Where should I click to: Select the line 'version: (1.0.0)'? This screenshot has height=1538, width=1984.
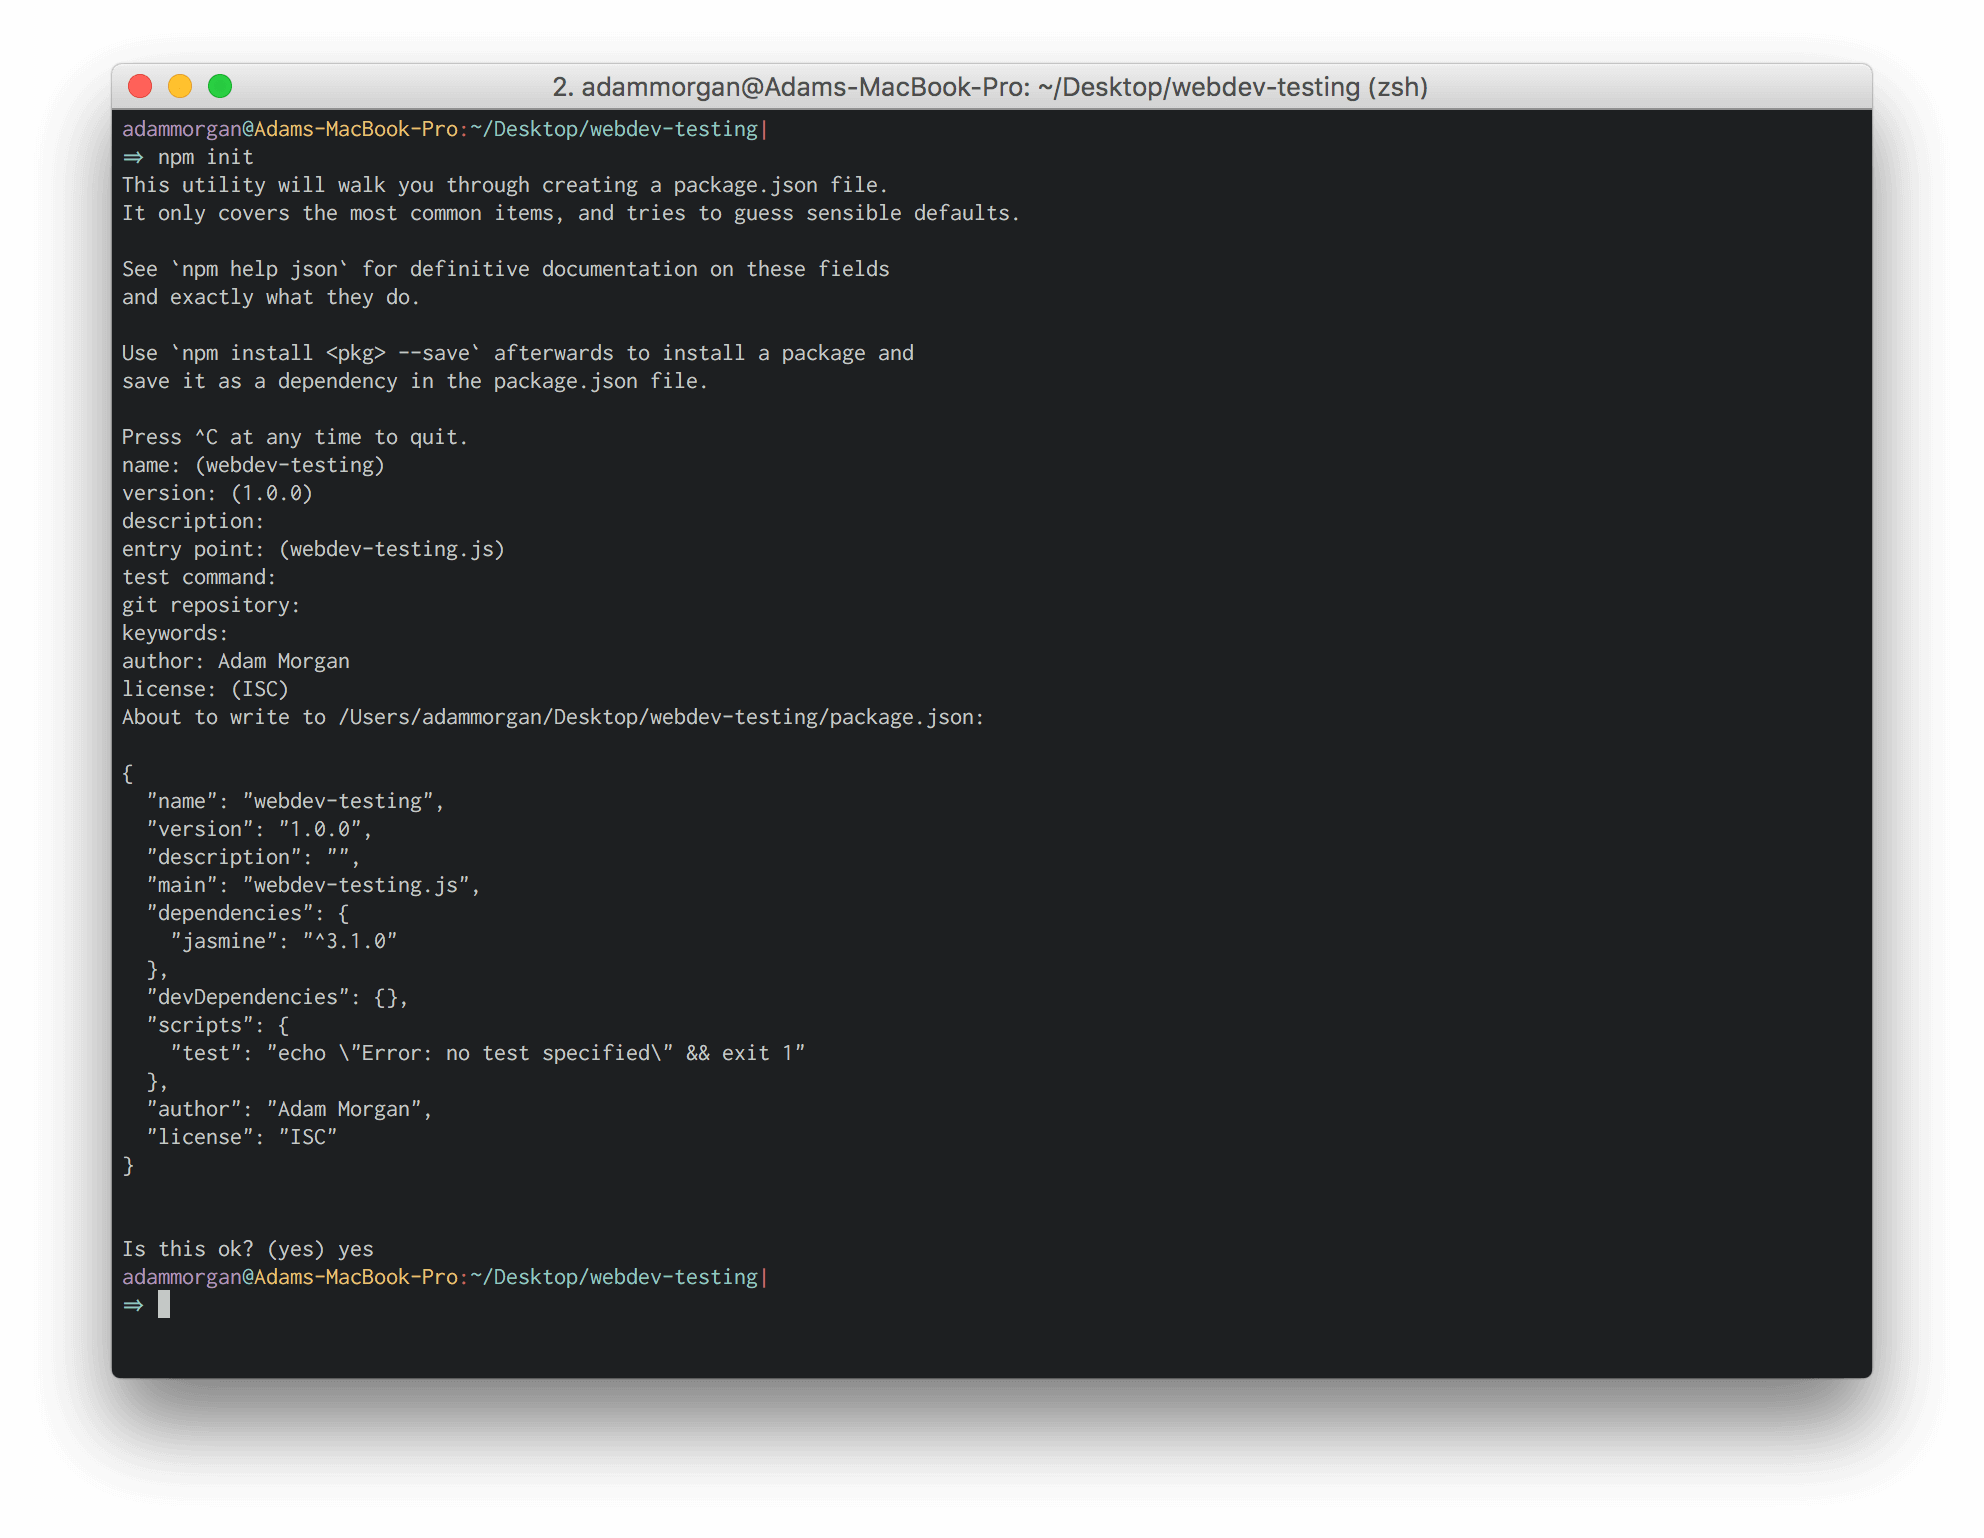pos(217,493)
